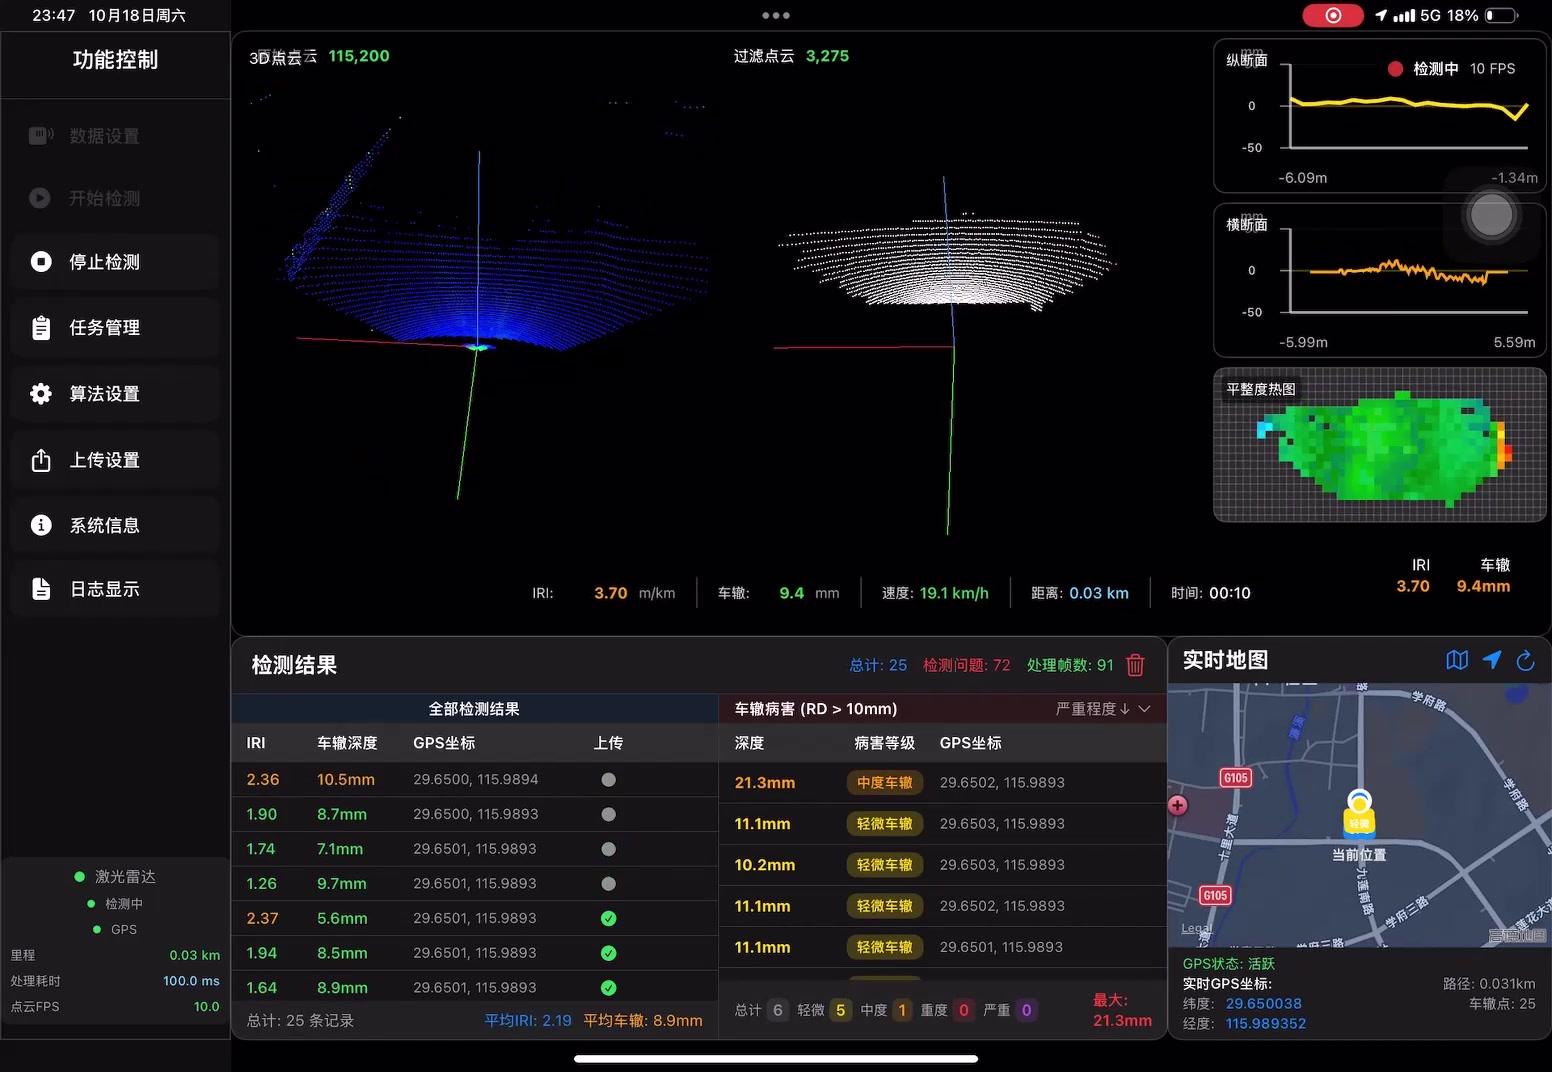Open 日志显示 log display
The width and height of the screenshot is (1552, 1072).
click(x=115, y=589)
